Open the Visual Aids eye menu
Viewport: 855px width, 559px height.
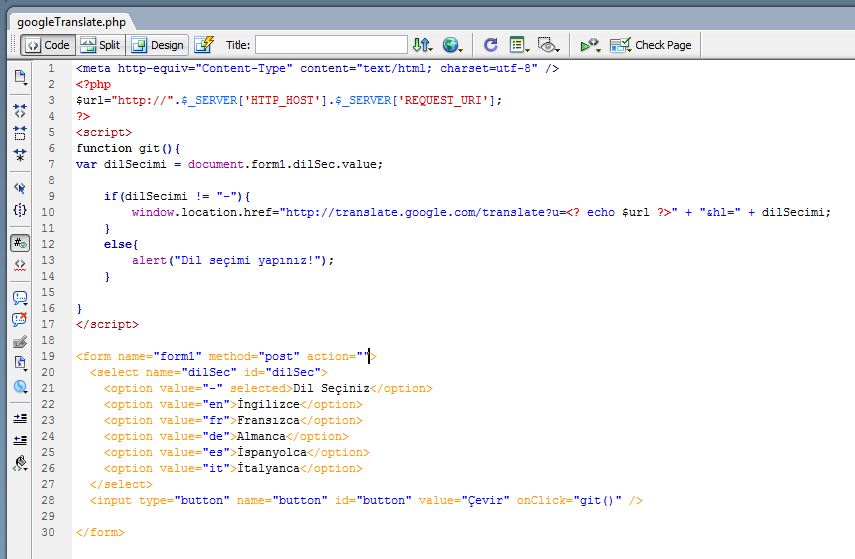click(548, 45)
